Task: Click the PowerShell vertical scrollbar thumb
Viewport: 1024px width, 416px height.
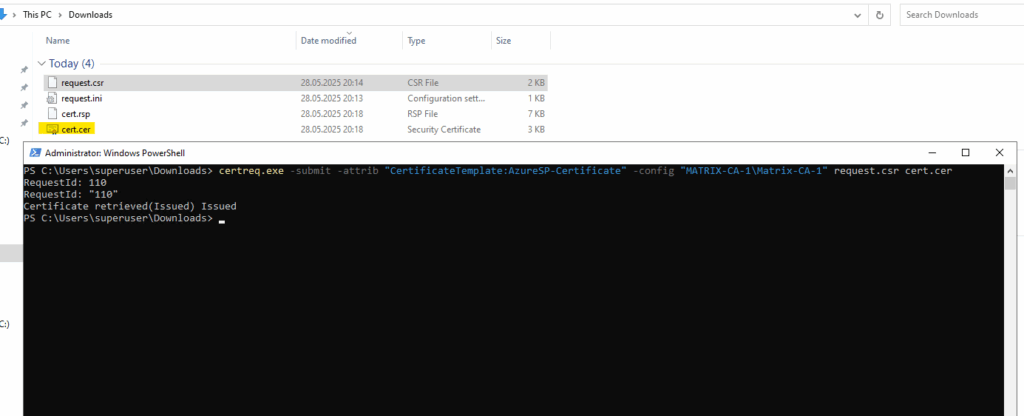Action: [1010, 184]
